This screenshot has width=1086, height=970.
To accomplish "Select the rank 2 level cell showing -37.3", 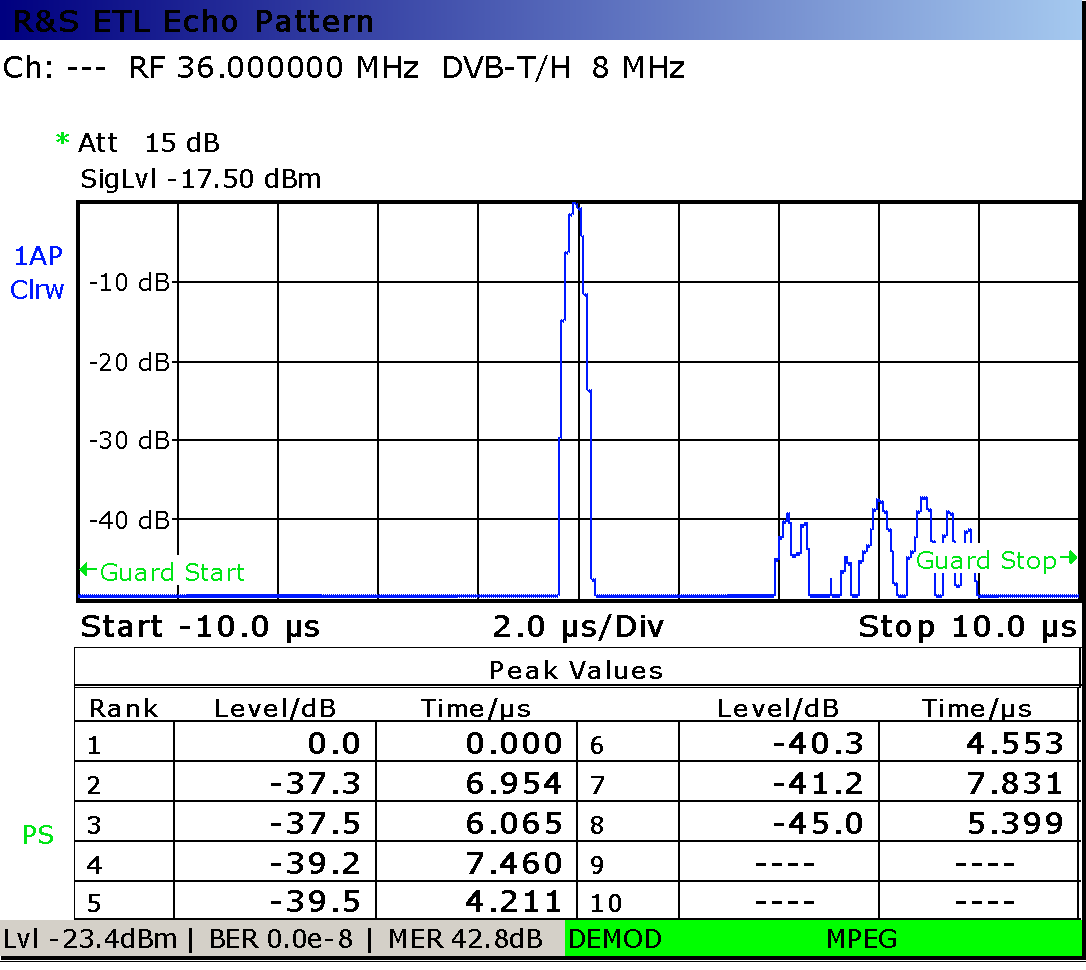I will pos(314,783).
